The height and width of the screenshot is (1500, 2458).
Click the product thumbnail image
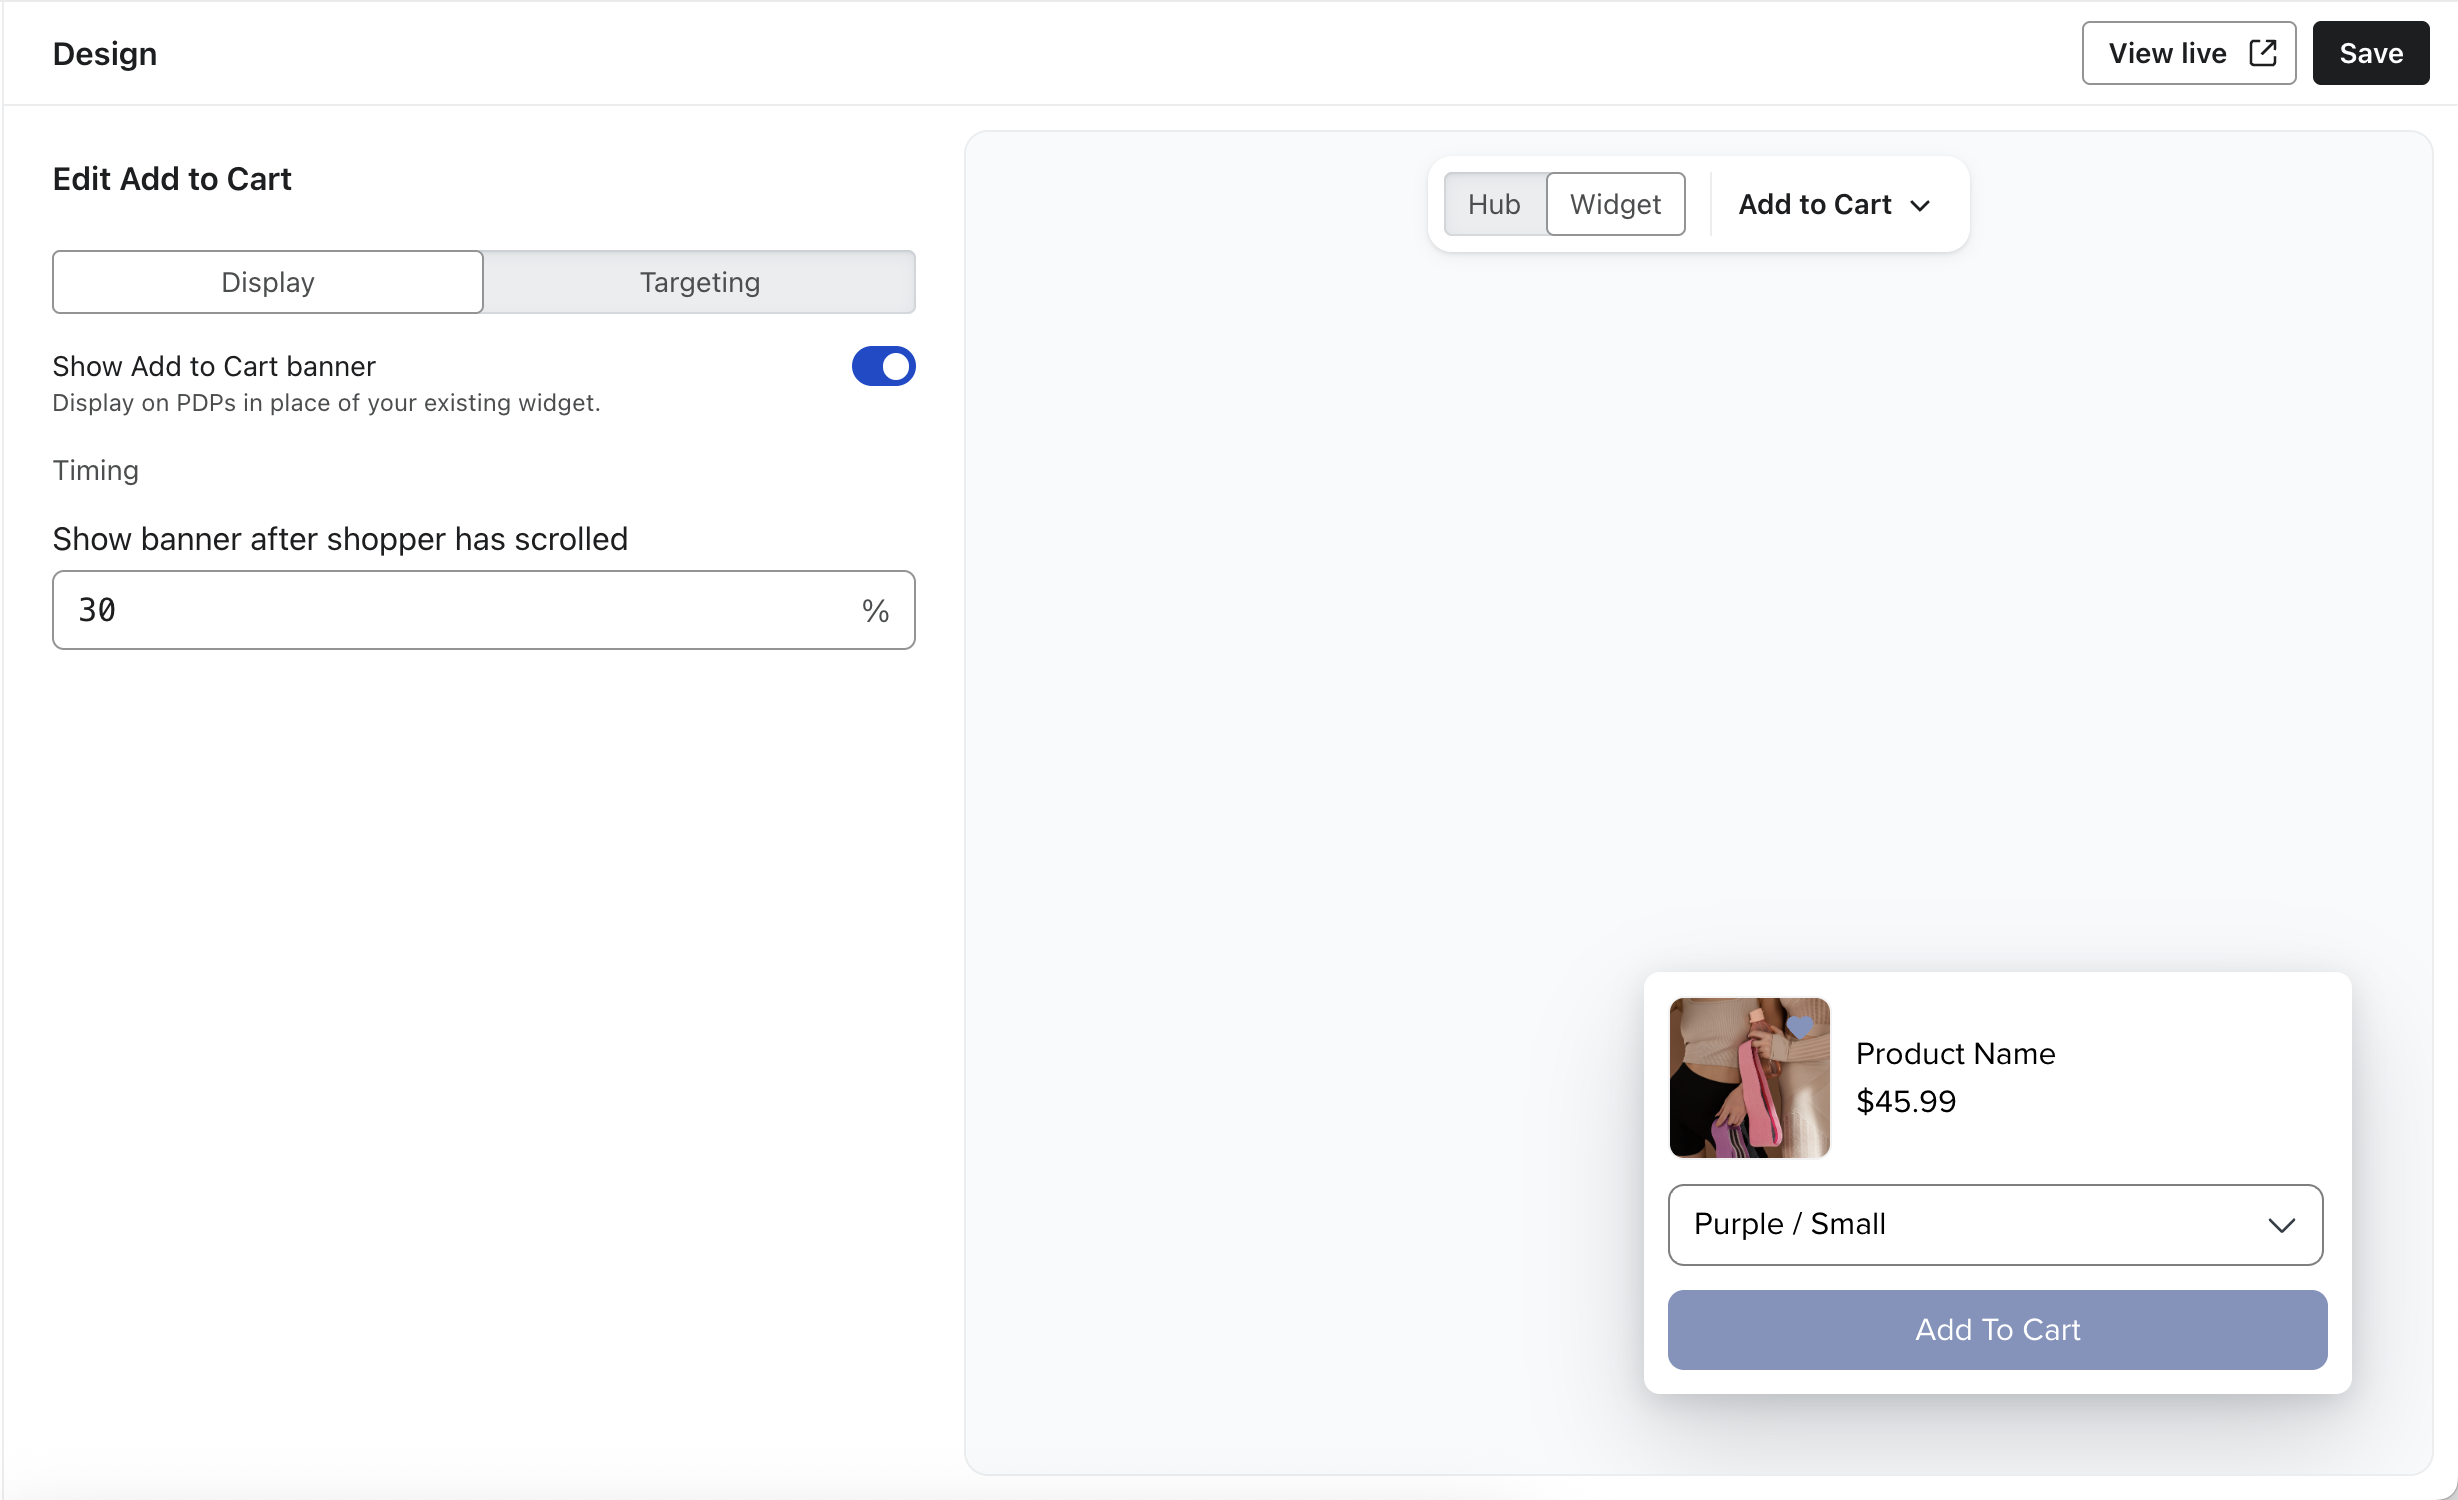[1749, 1078]
